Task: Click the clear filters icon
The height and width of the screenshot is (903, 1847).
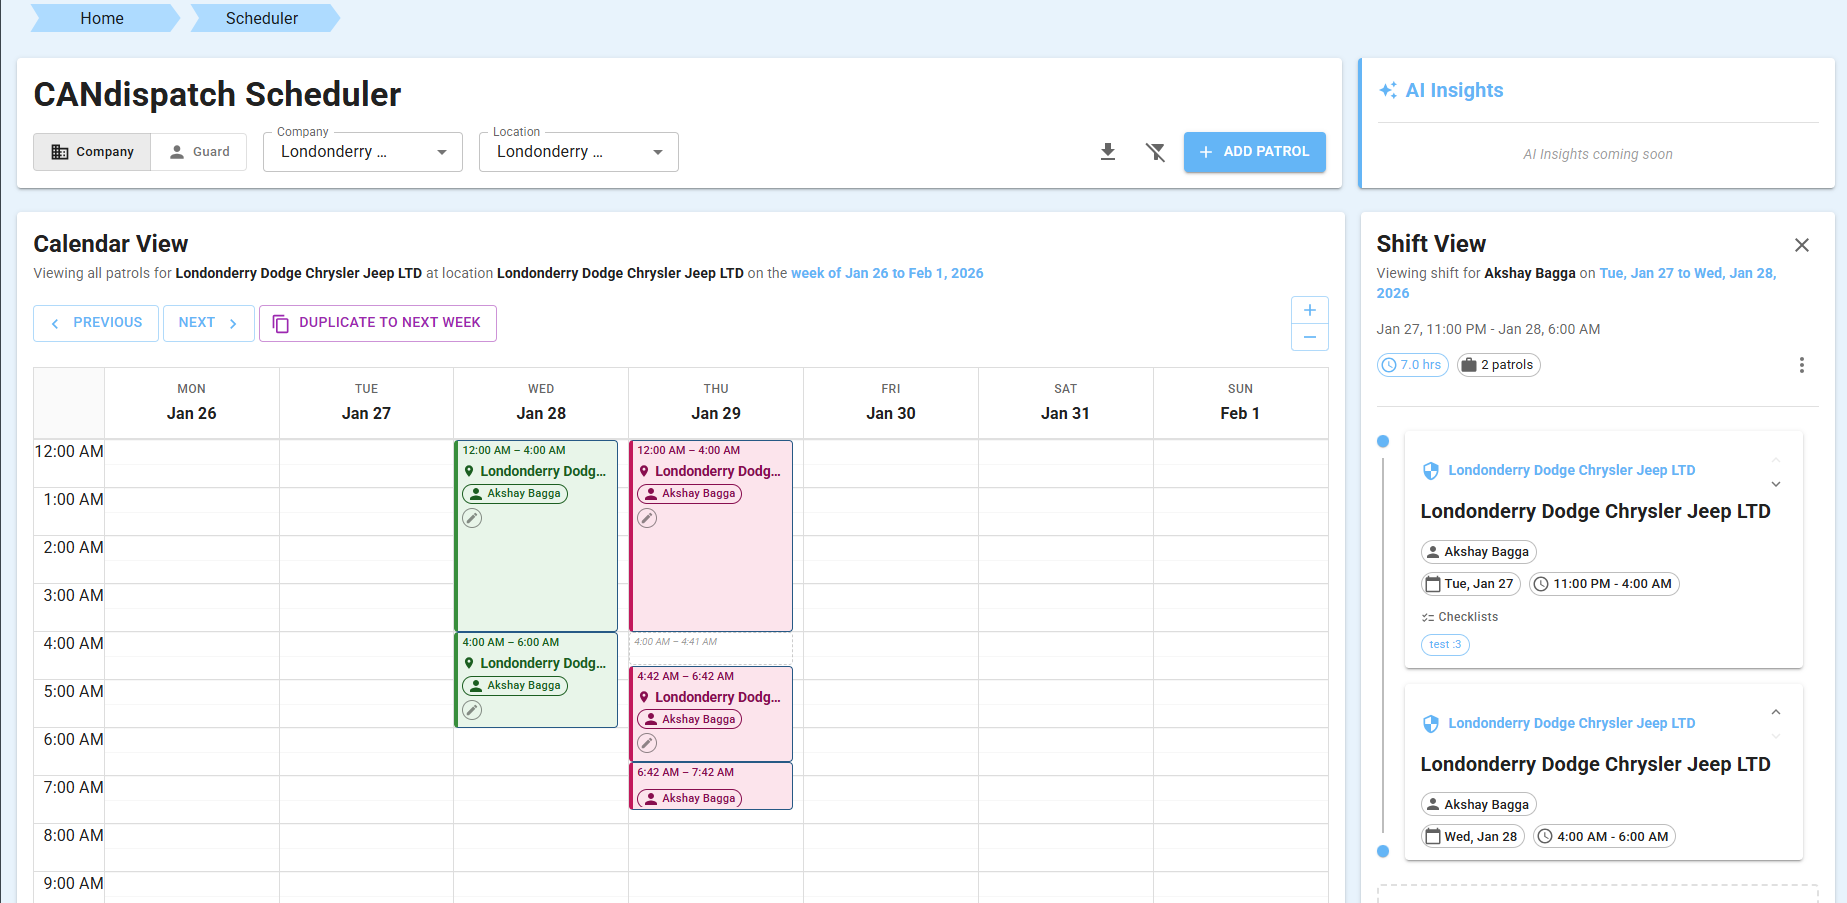Action: tap(1156, 151)
